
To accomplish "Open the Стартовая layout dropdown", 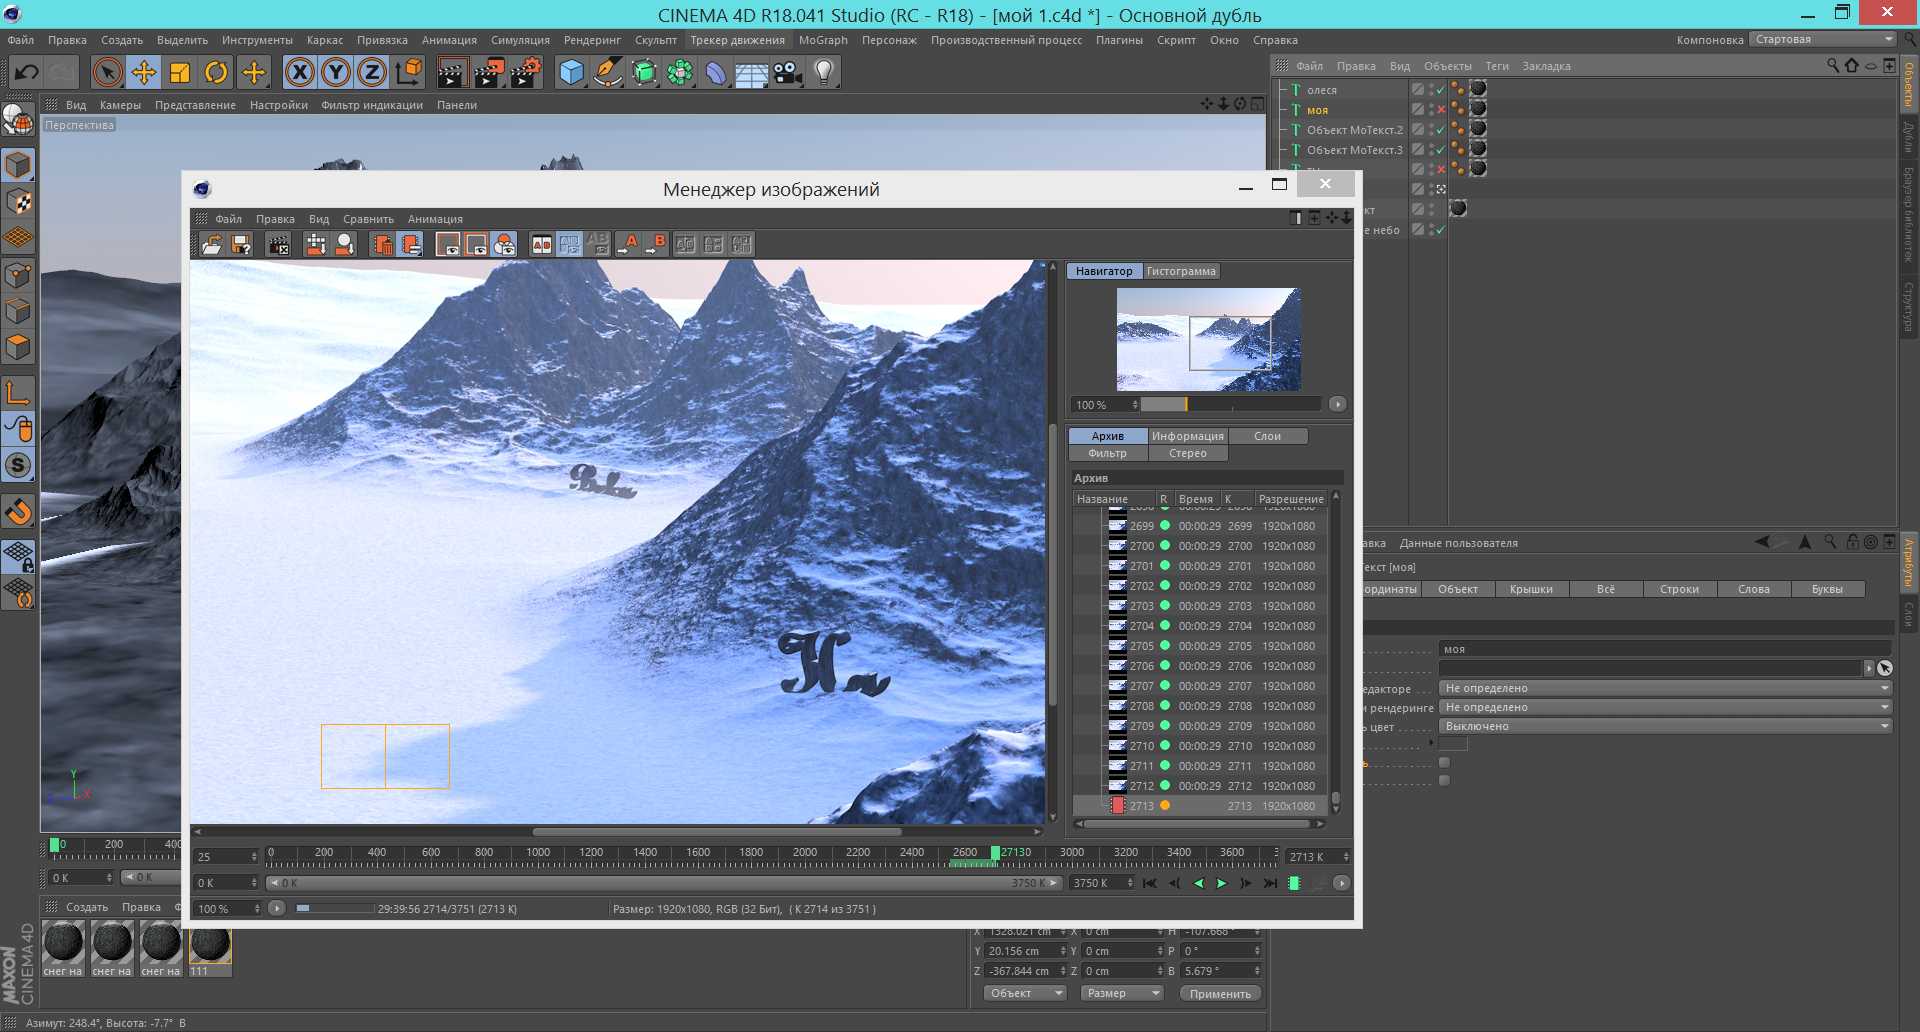I will coord(1823,40).
